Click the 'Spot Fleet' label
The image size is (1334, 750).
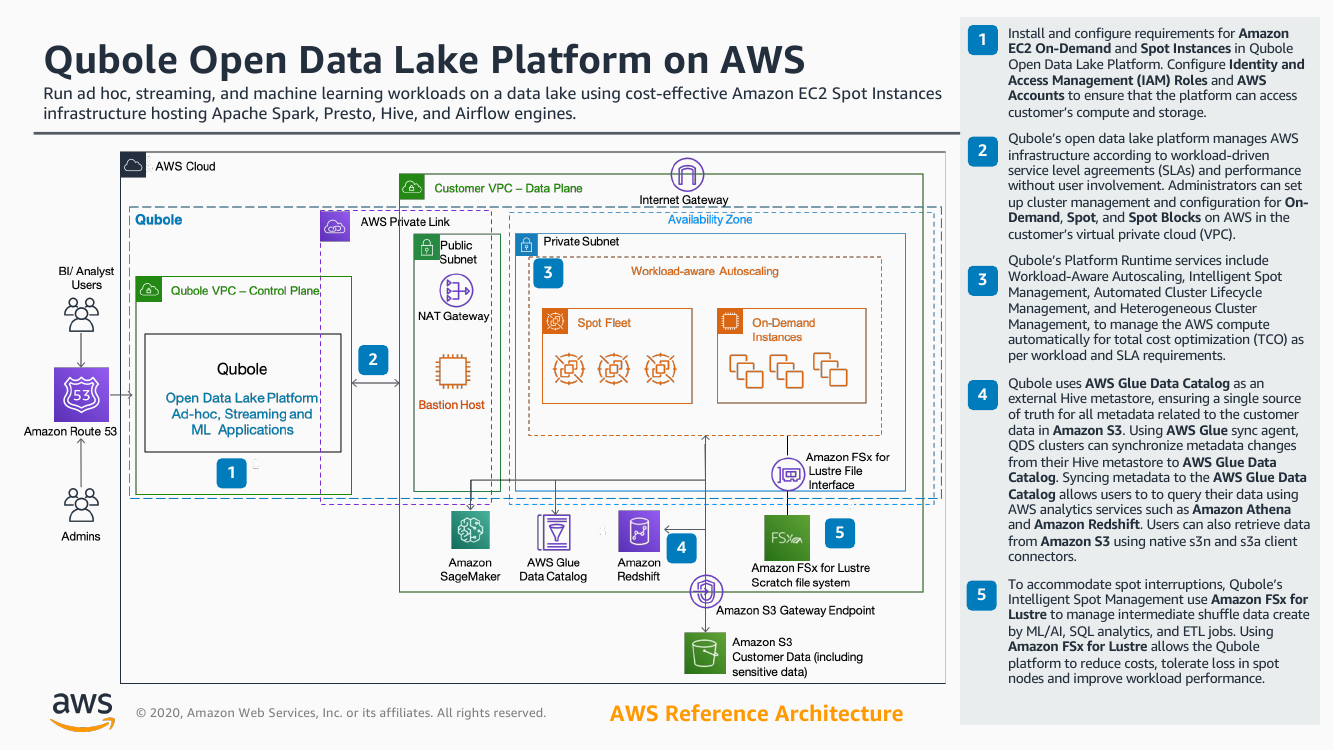click(x=604, y=323)
